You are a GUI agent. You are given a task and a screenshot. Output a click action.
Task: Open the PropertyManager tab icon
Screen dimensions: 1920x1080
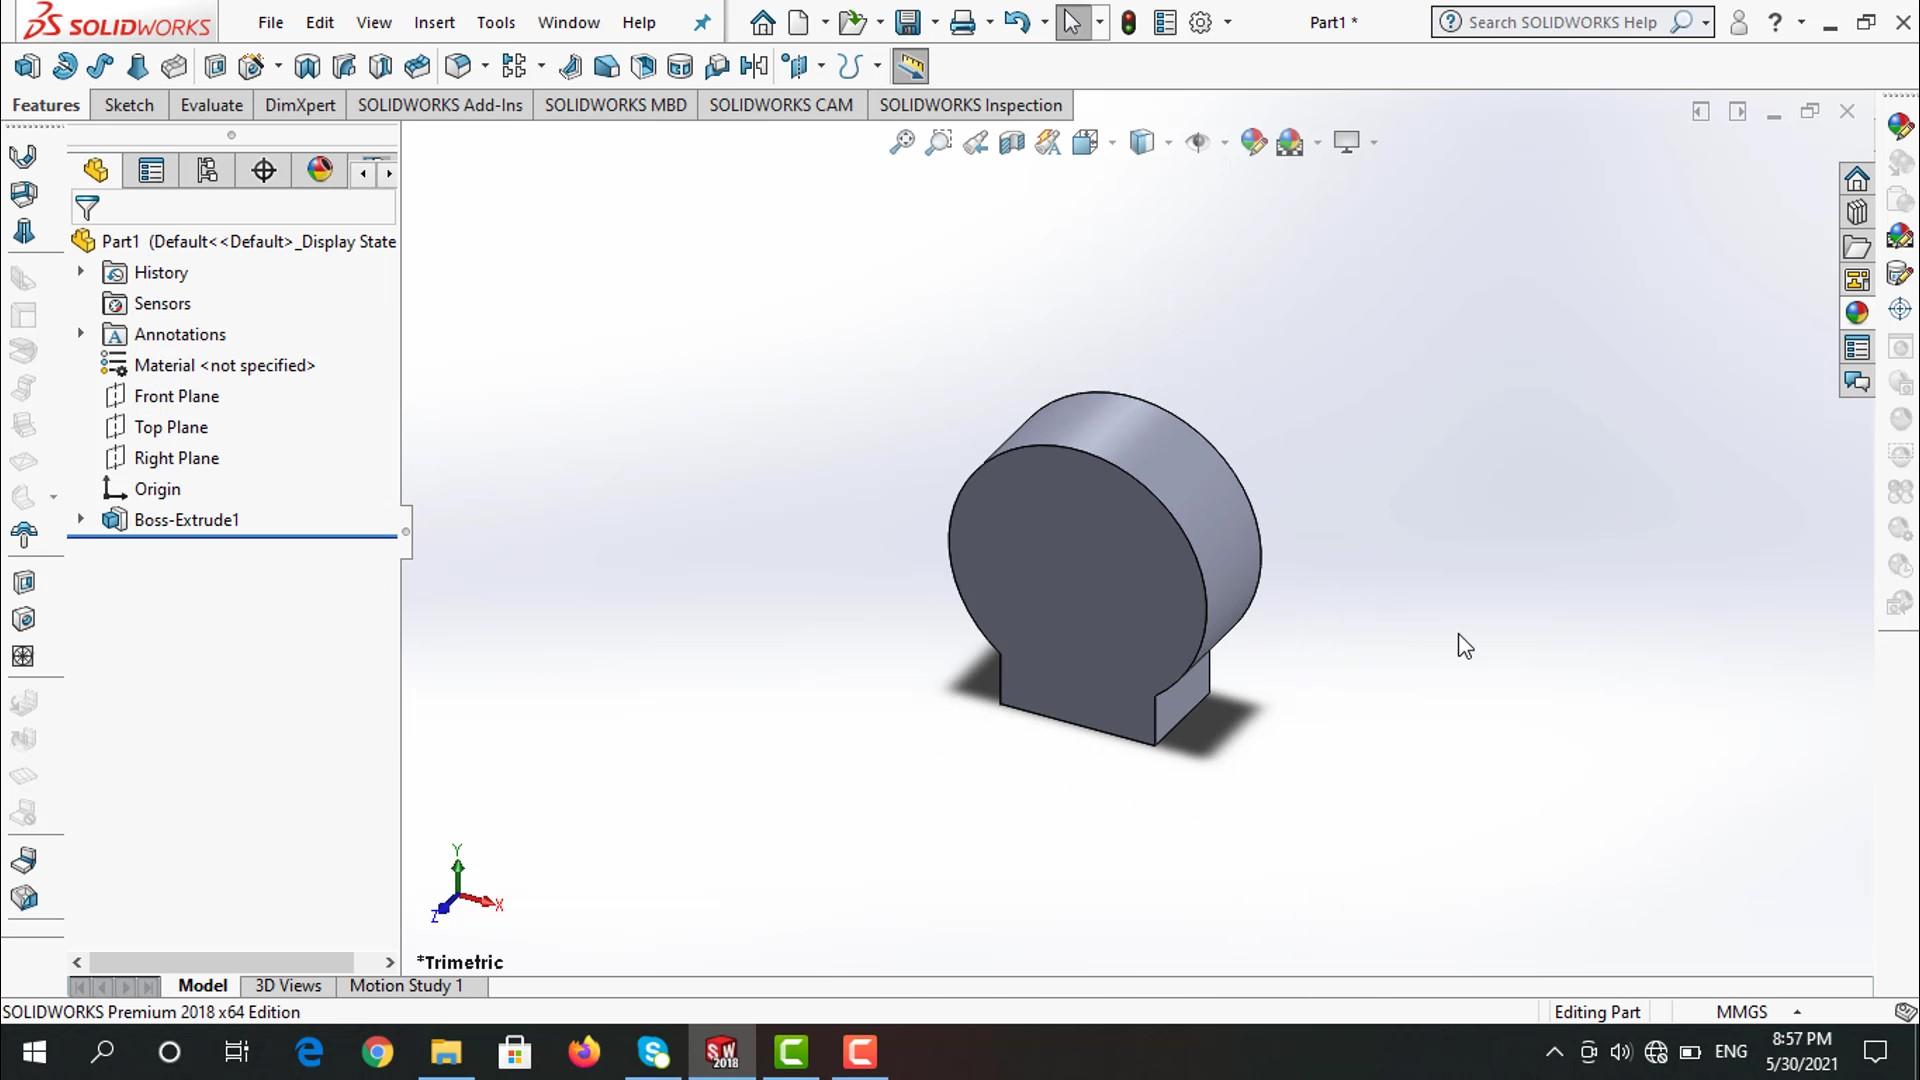[x=151, y=171]
